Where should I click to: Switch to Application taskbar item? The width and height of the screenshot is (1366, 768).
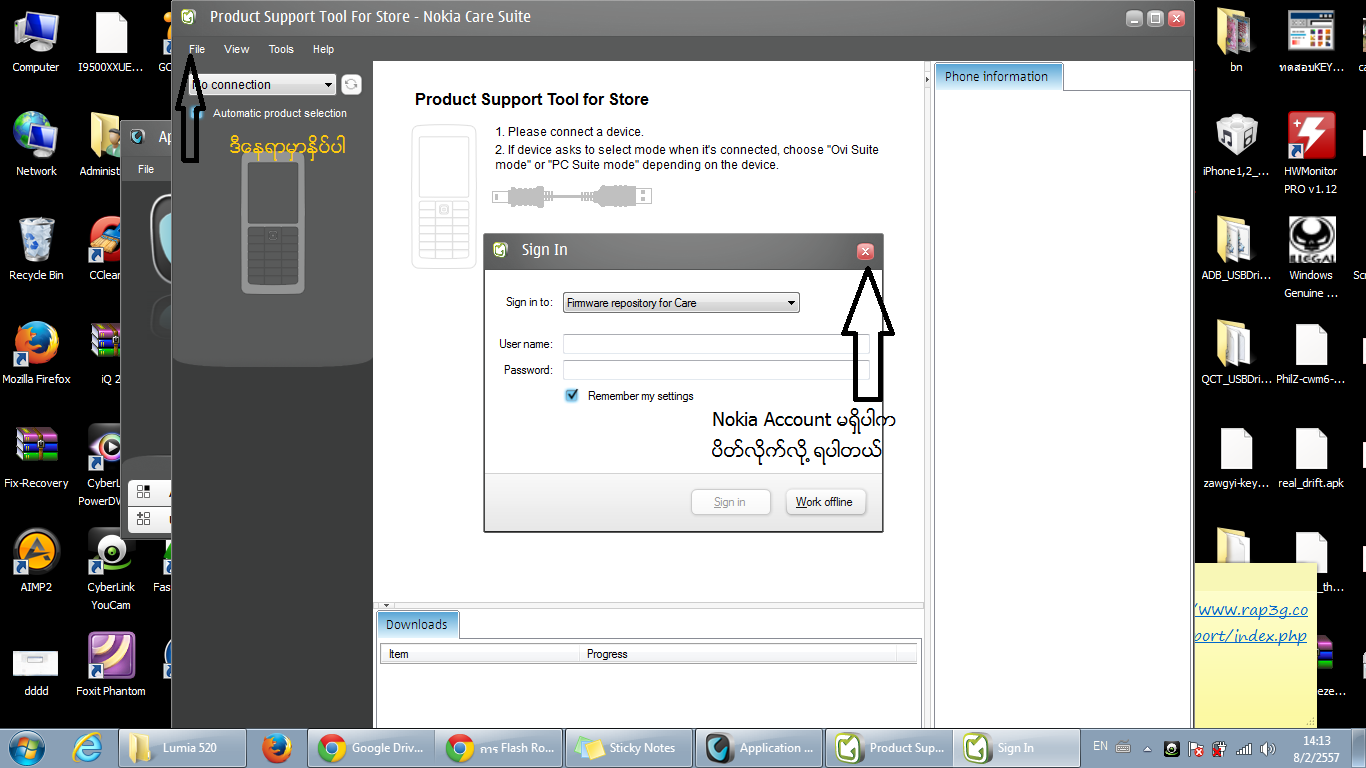click(x=758, y=748)
